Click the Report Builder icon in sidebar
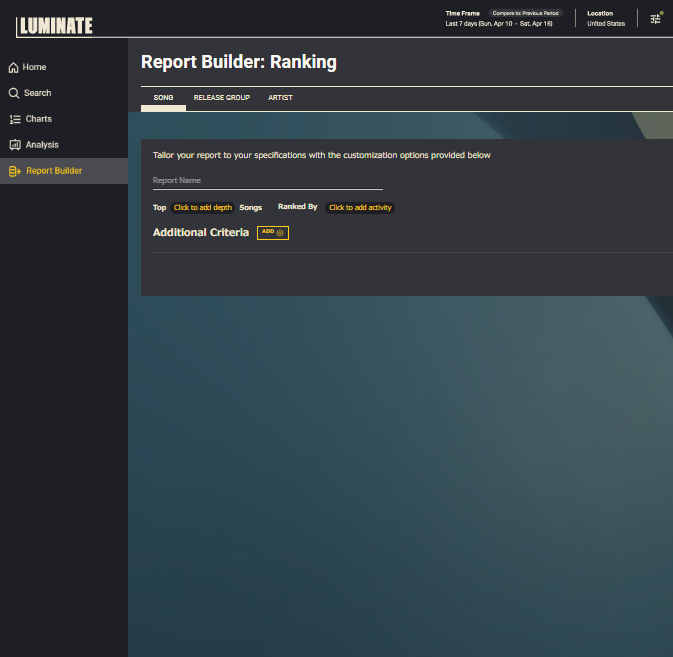The width and height of the screenshot is (673, 657). tap(13, 171)
